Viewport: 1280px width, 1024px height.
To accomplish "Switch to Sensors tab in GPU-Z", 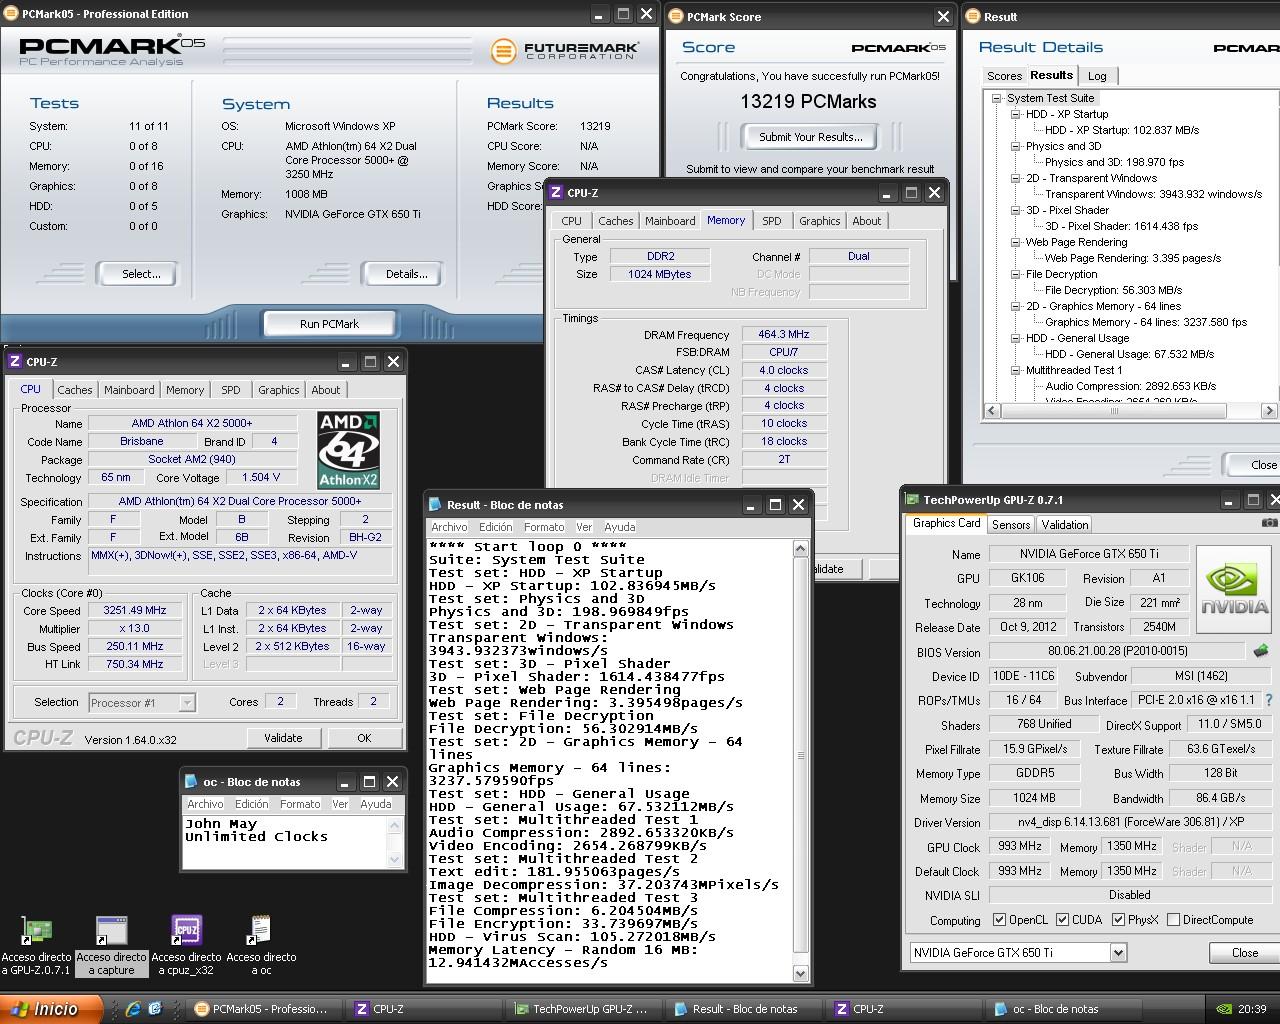I will pyautogui.click(x=1011, y=524).
